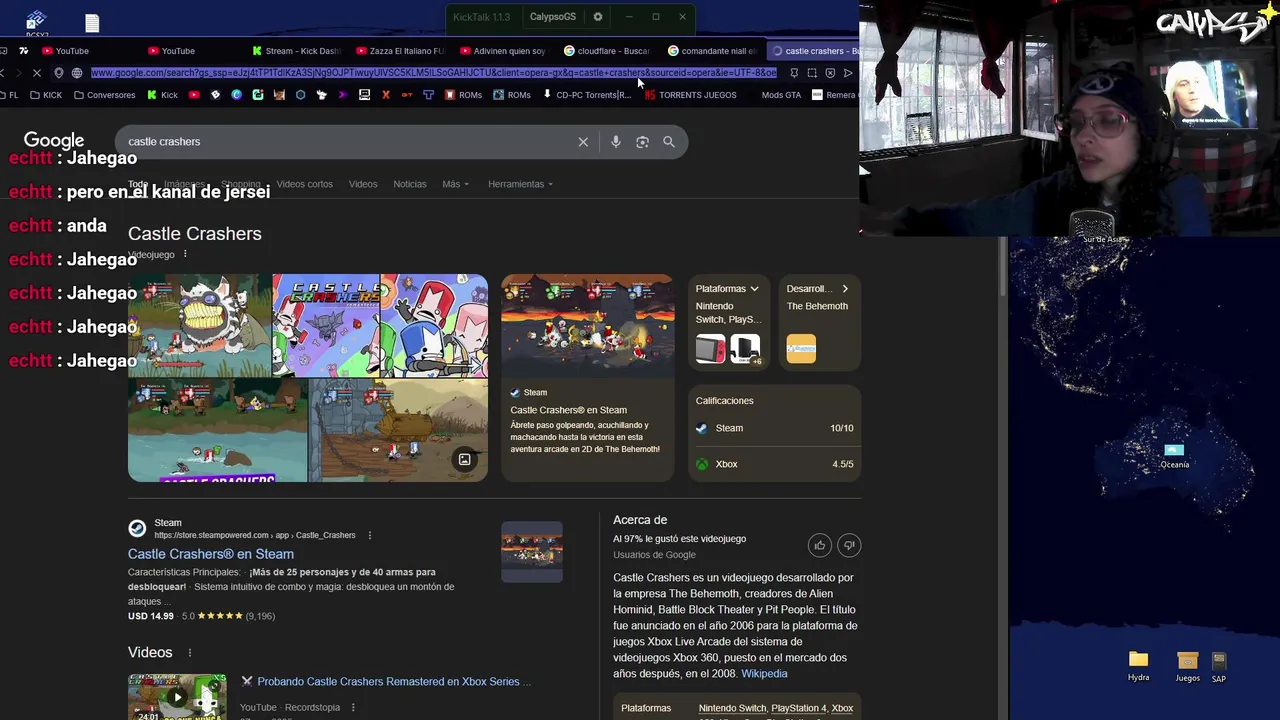
Task: Start a voice search with the microphone icon
Action: pyautogui.click(x=616, y=142)
